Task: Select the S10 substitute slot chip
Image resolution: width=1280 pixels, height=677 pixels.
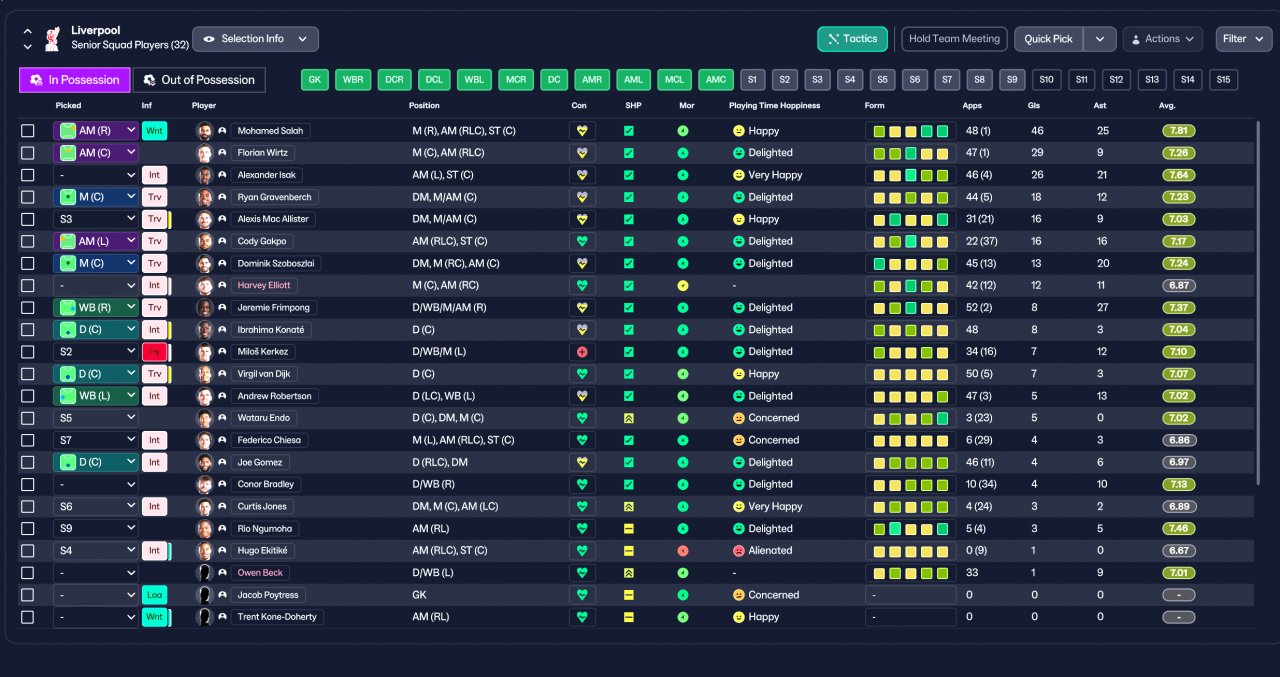Action: coord(1046,80)
